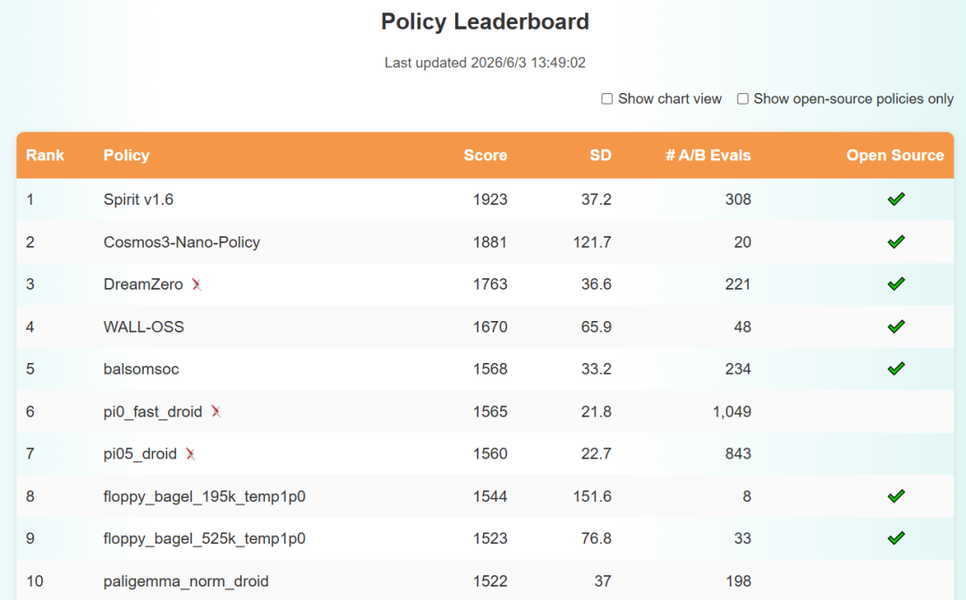
Task: Click Spirit v1.6 open-source checkmark
Action: (896, 199)
